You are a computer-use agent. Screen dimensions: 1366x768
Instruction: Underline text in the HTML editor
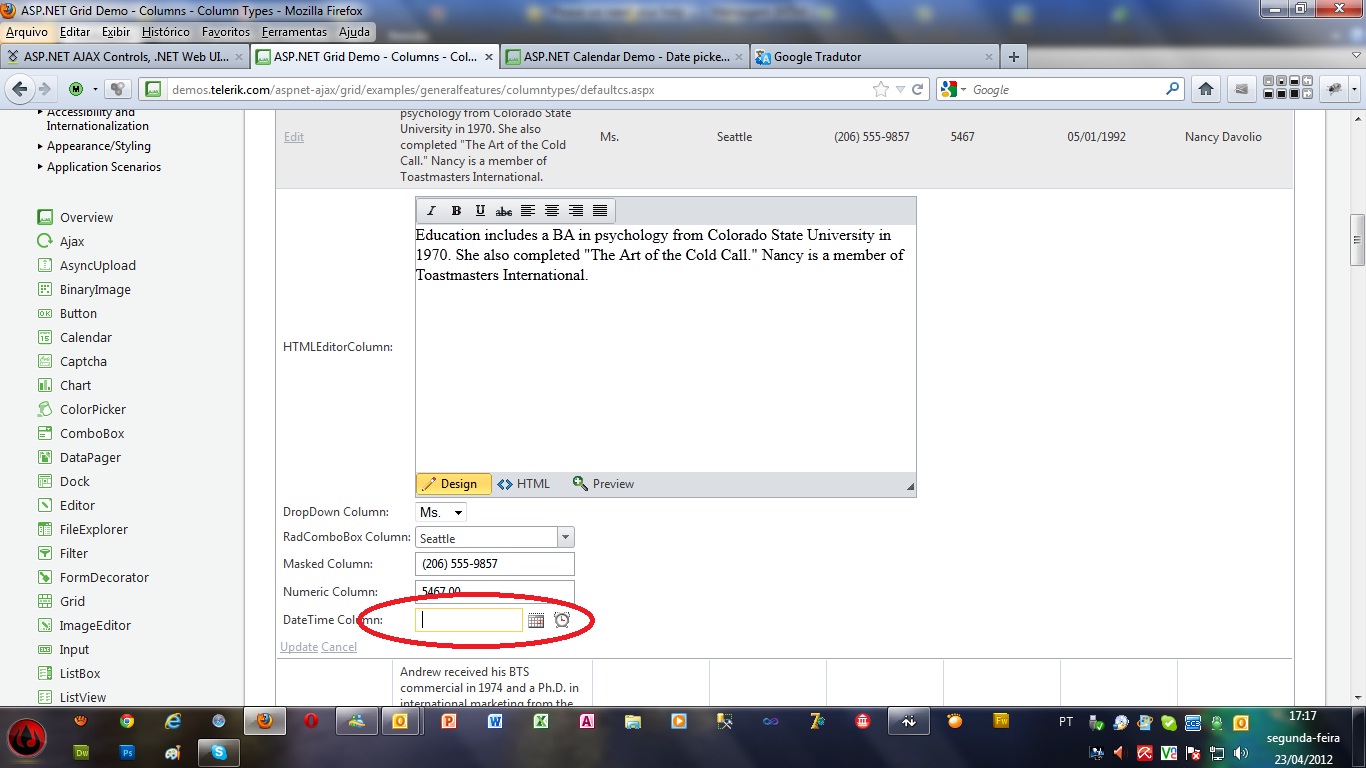480,210
